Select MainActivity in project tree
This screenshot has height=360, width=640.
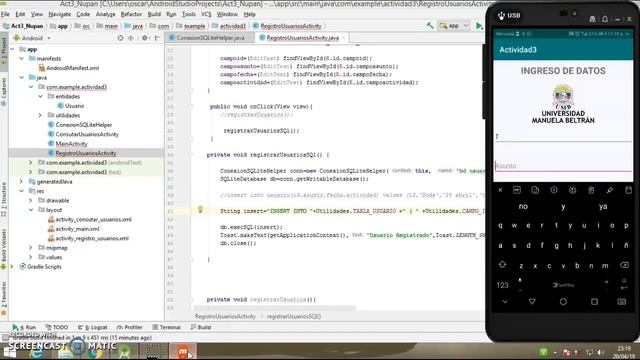tap(71, 144)
